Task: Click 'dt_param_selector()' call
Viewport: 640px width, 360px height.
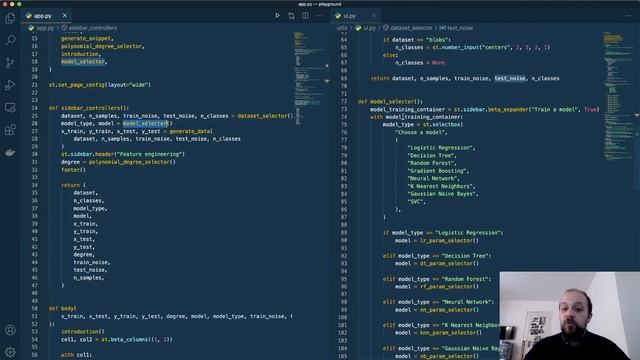Action: [x=449, y=264]
